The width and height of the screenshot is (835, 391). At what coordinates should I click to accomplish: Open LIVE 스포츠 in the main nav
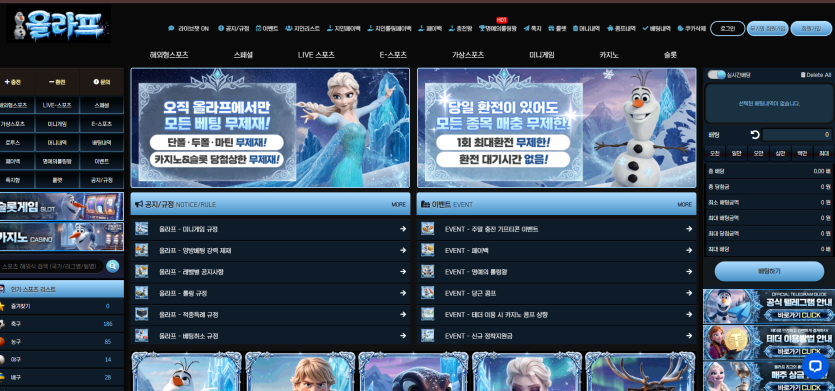(x=316, y=55)
